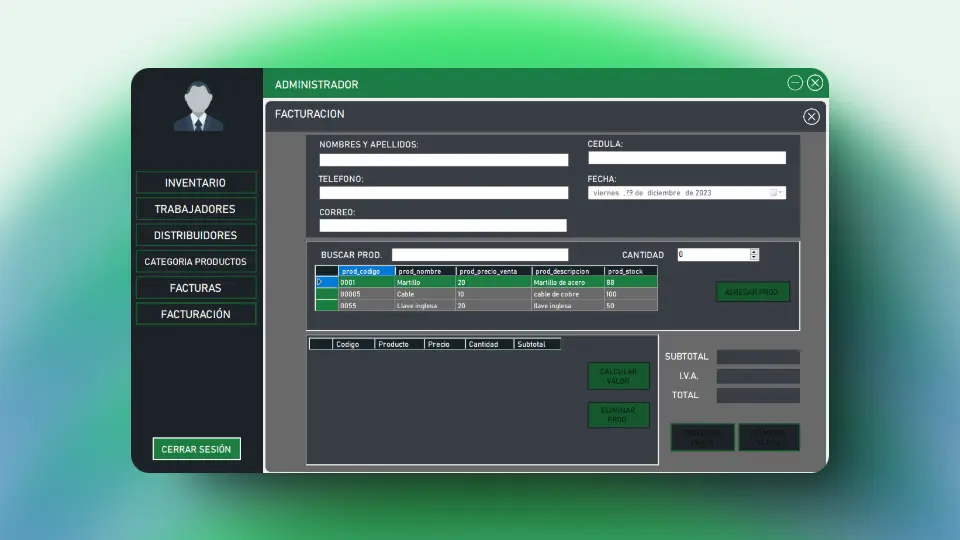Click the Martillo product name cell
This screenshot has height=540, width=960.
coord(426,282)
